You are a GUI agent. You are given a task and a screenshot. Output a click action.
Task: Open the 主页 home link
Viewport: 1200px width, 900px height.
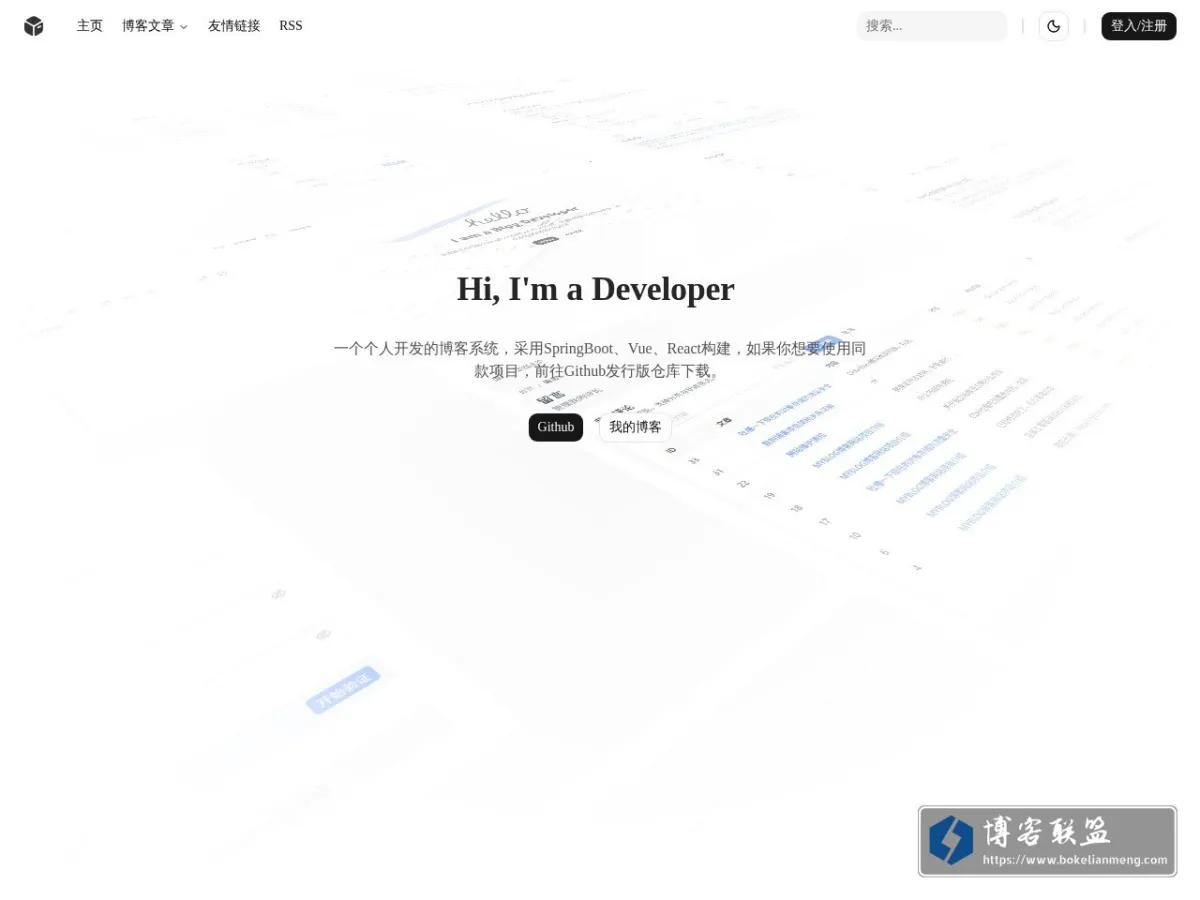click(90, 26)
